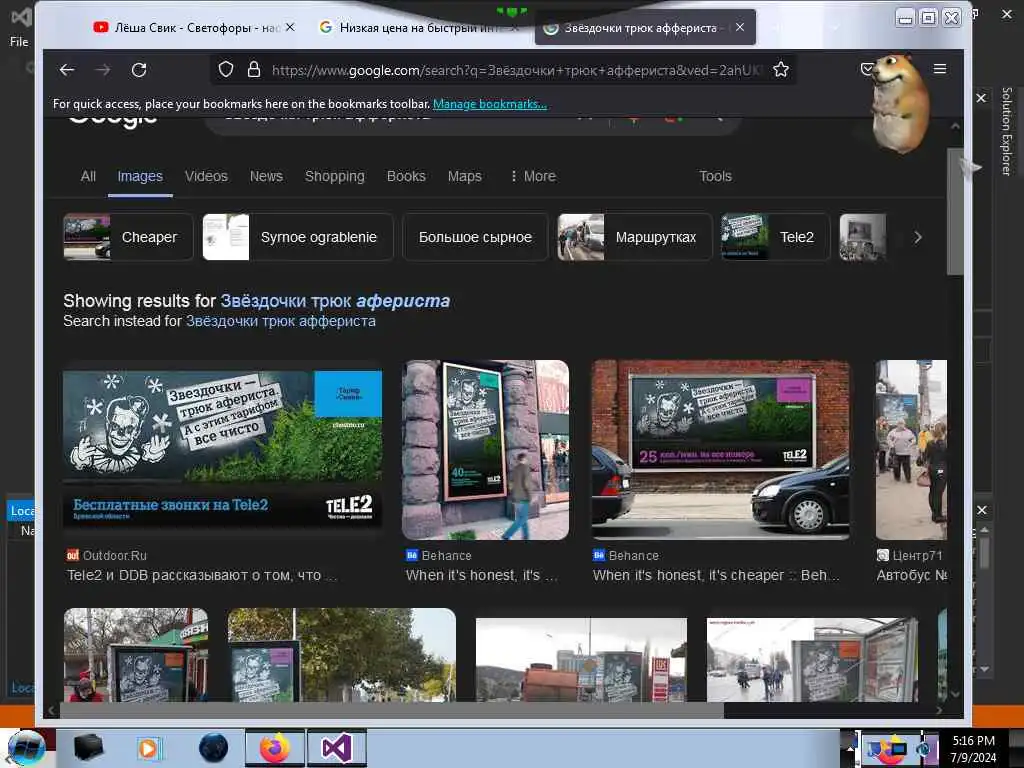Select the Cheaper suggestion chip
Viewport: 1024px width, 768px height.
click(x=128, y=237)
